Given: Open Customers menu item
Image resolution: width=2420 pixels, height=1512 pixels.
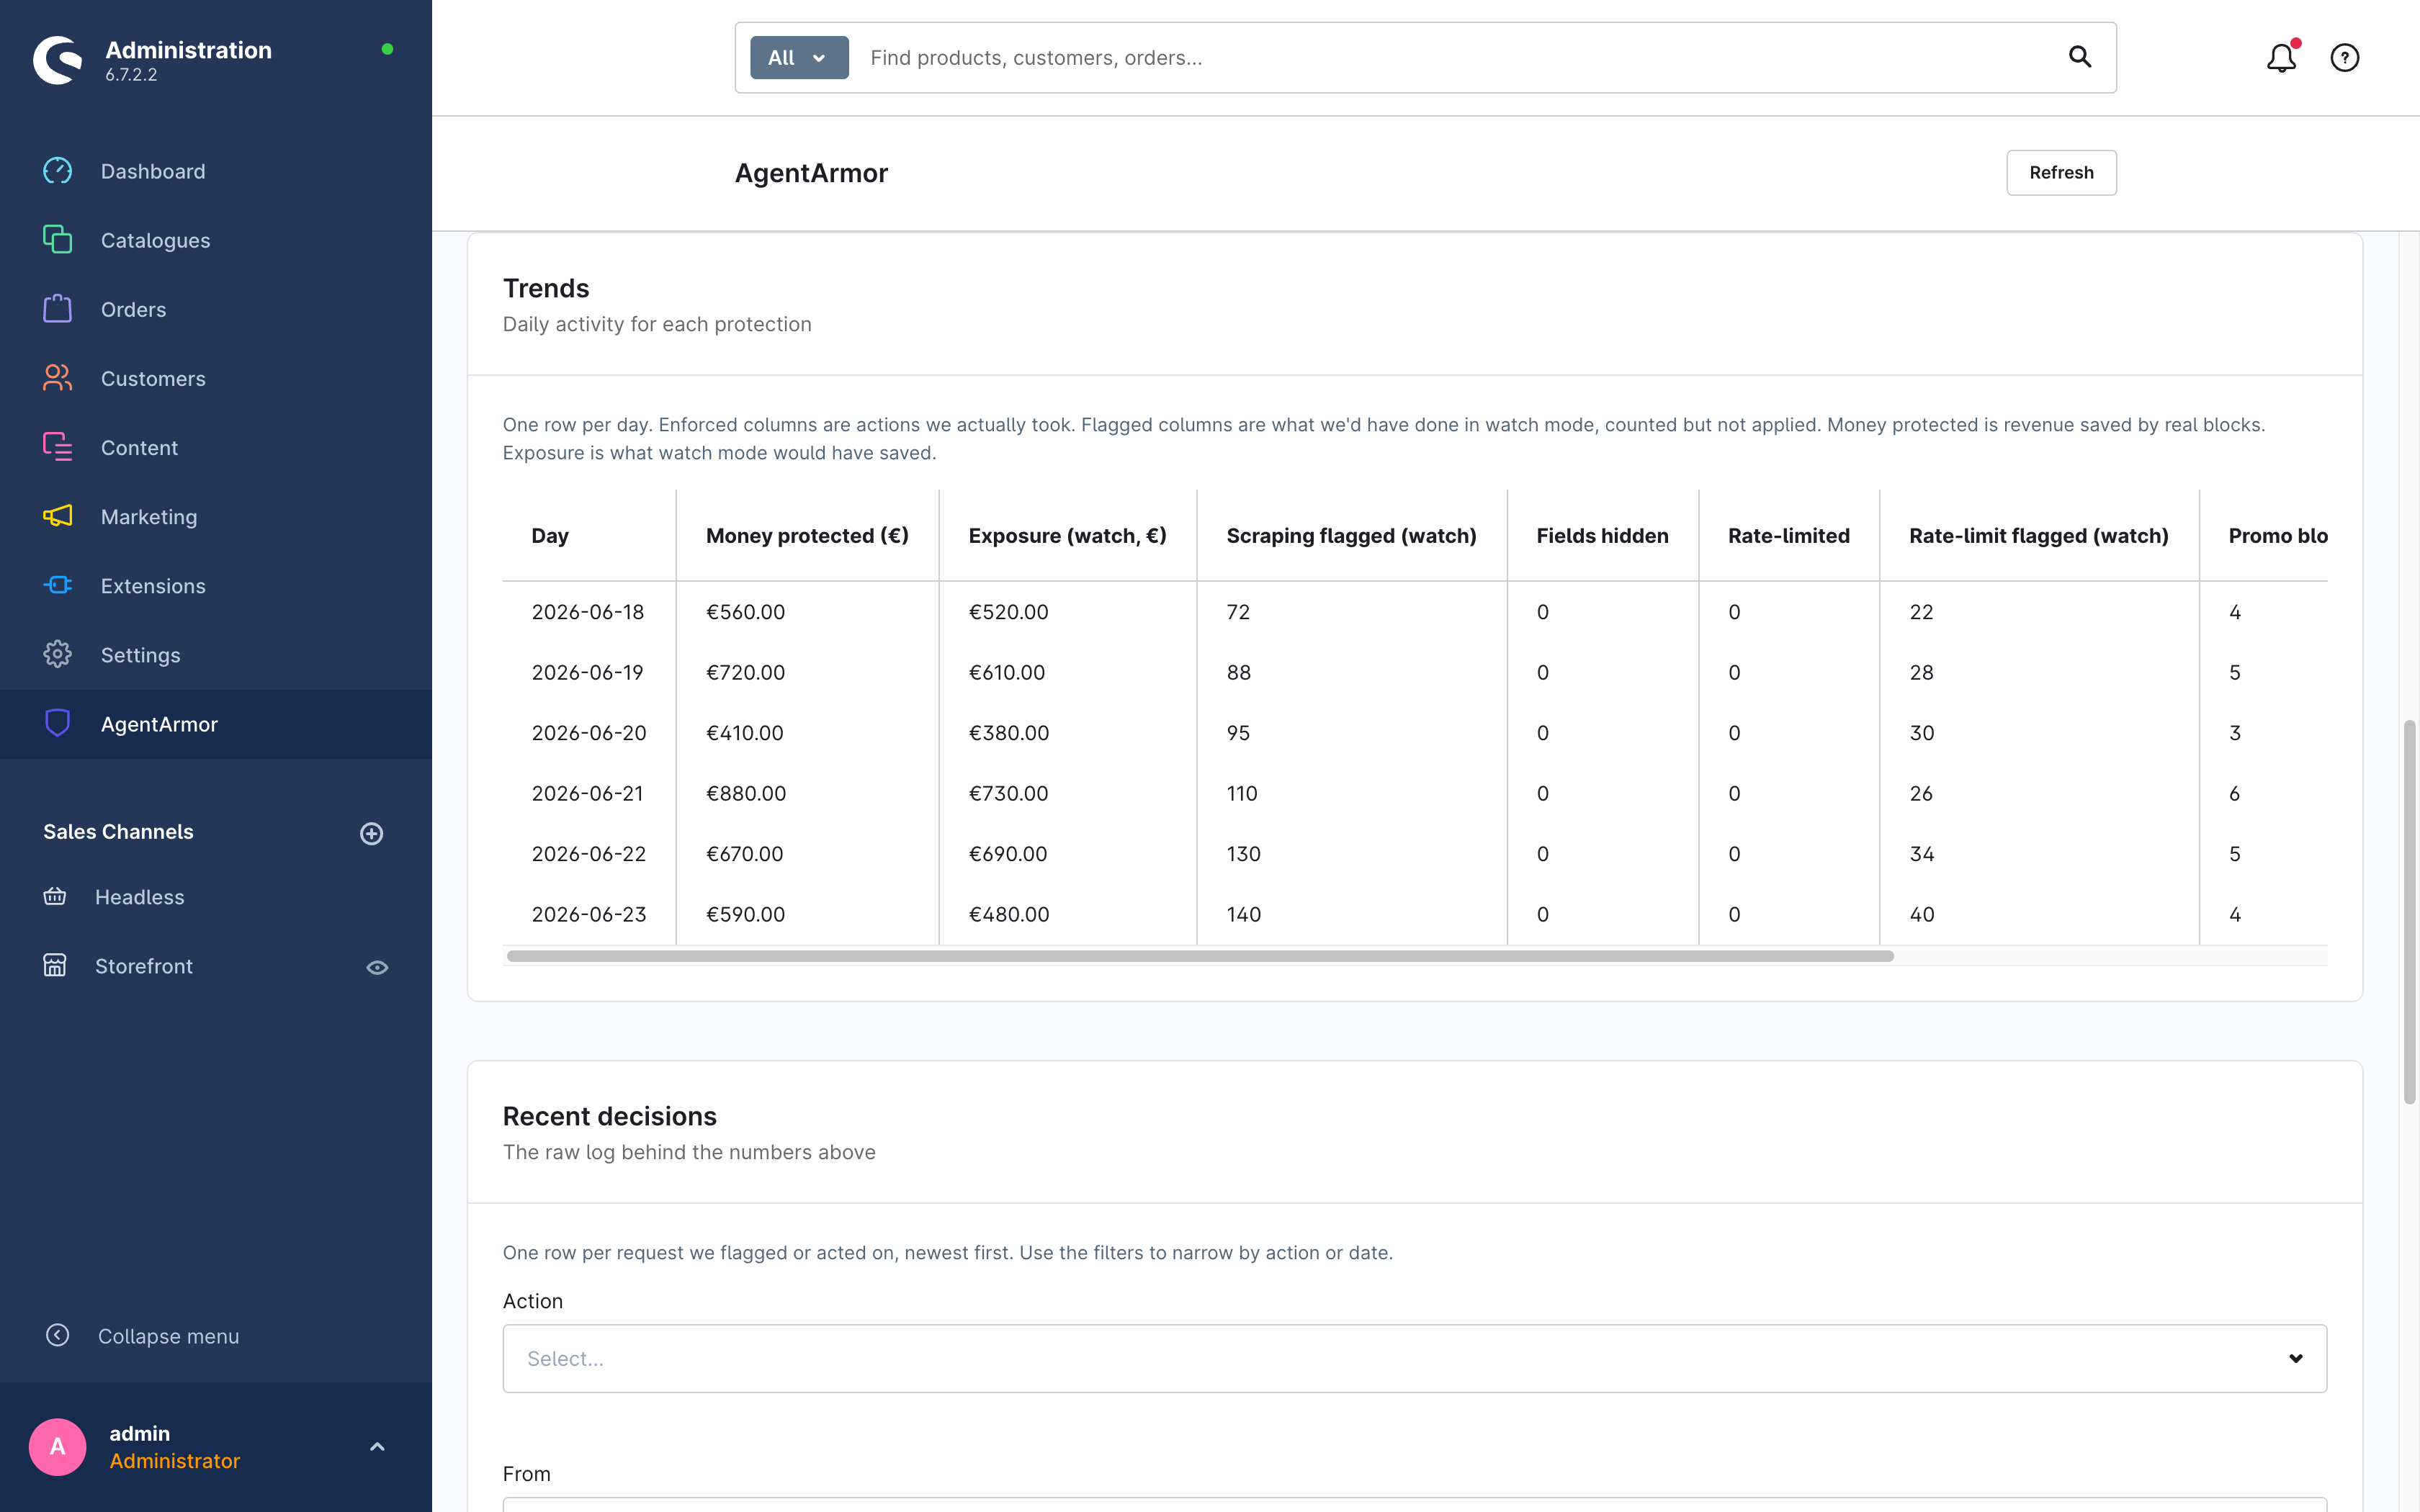Looking at the screenshot, I should tap(216, 378).
